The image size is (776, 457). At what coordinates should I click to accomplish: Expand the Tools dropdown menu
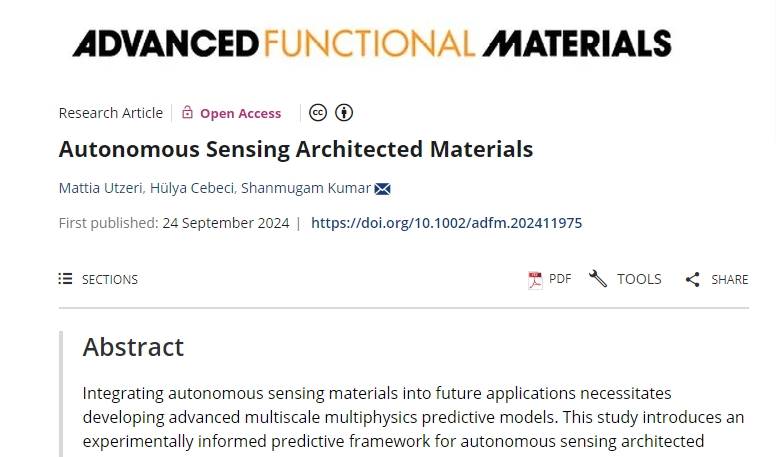click(x=639, y=279)
